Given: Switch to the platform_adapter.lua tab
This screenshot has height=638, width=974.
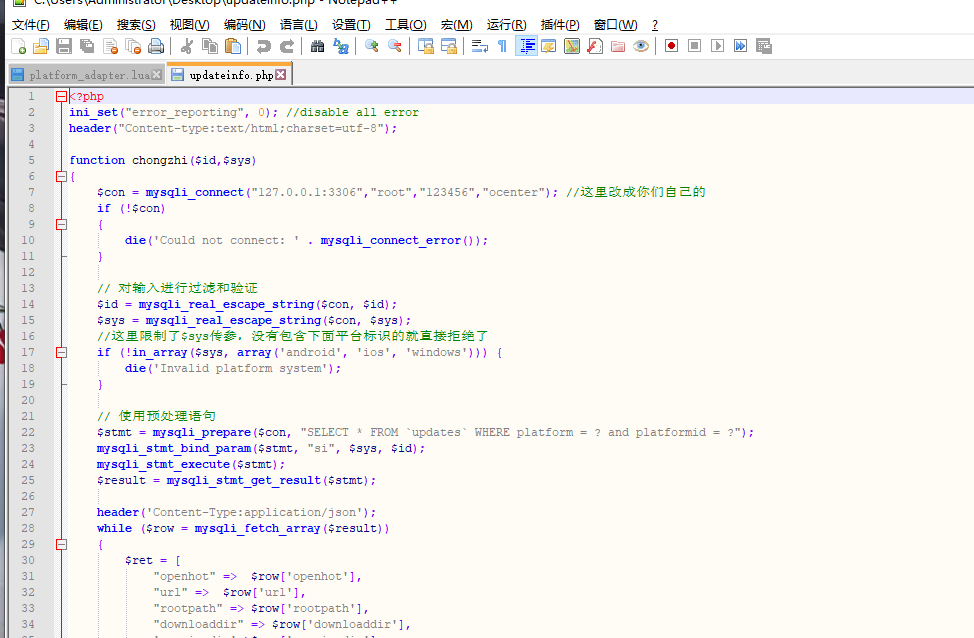Looking at the screenshot, I should (x=89, y=75).
